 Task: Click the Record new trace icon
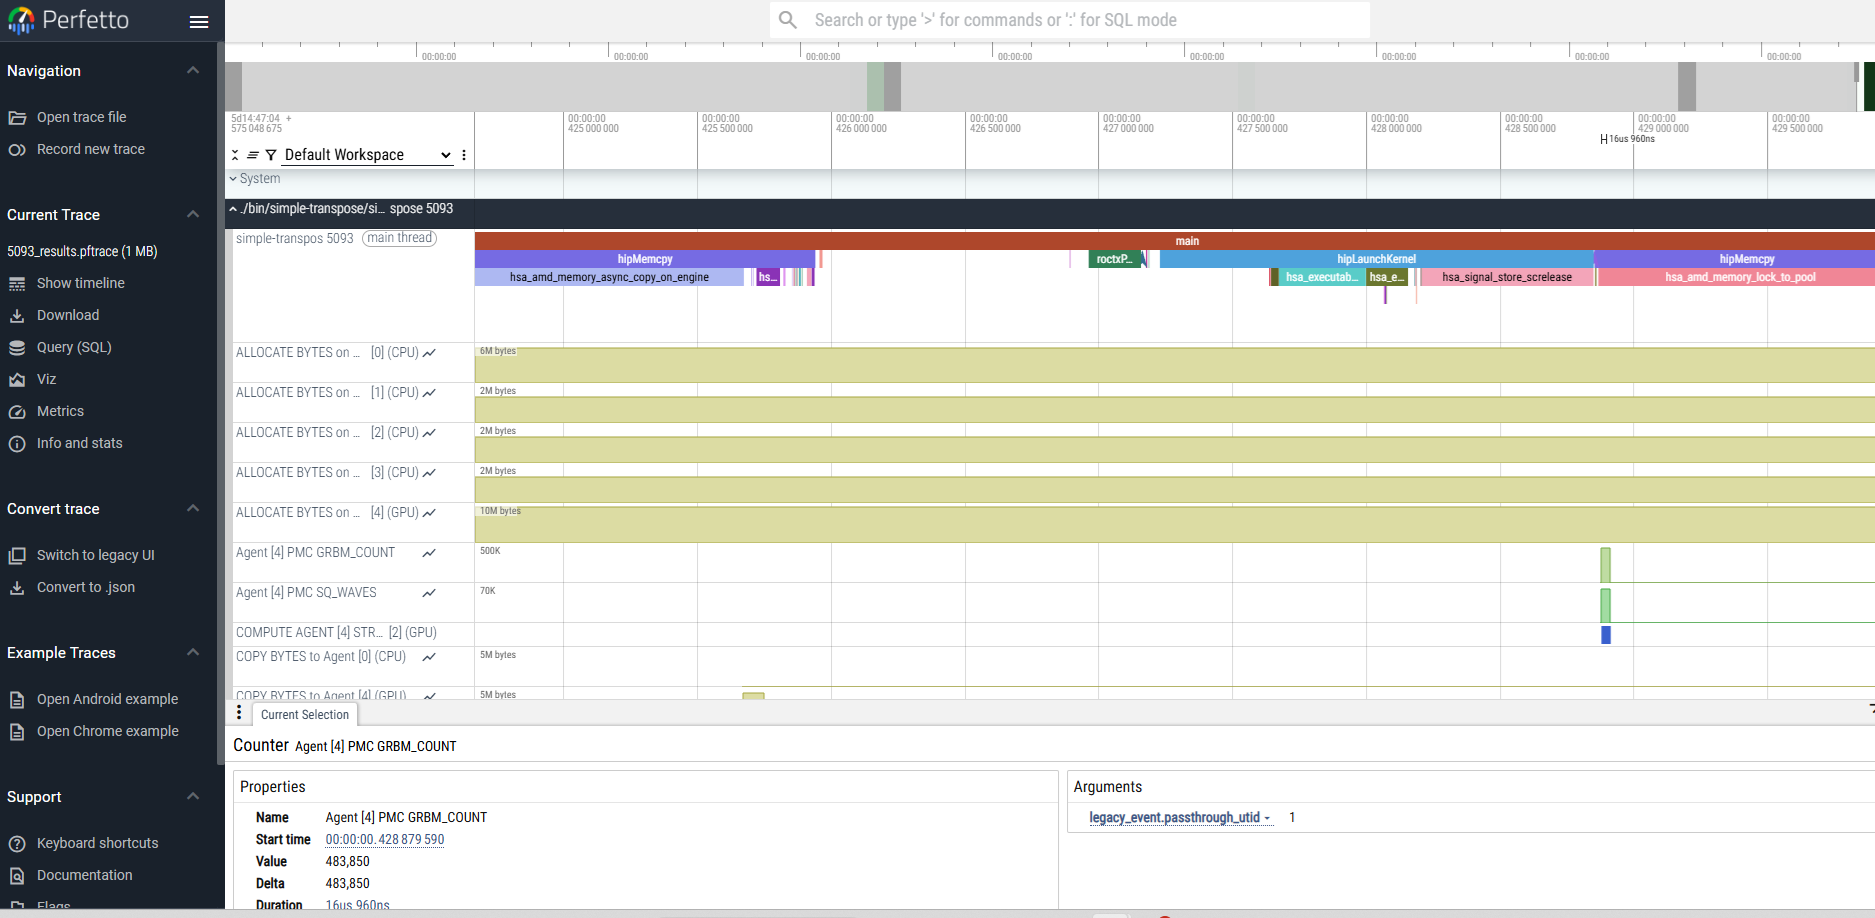click(17, 150)
